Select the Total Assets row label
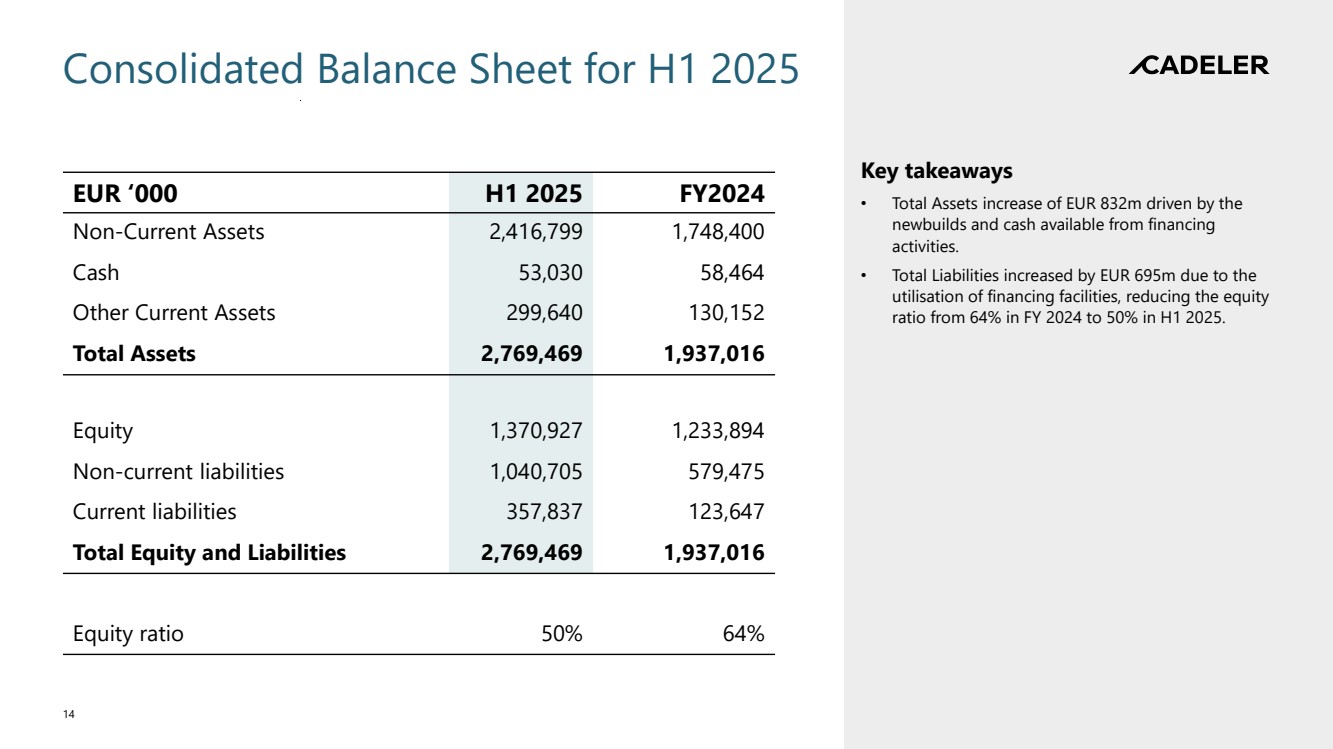The image size is (1333, 749). (134, 353)
